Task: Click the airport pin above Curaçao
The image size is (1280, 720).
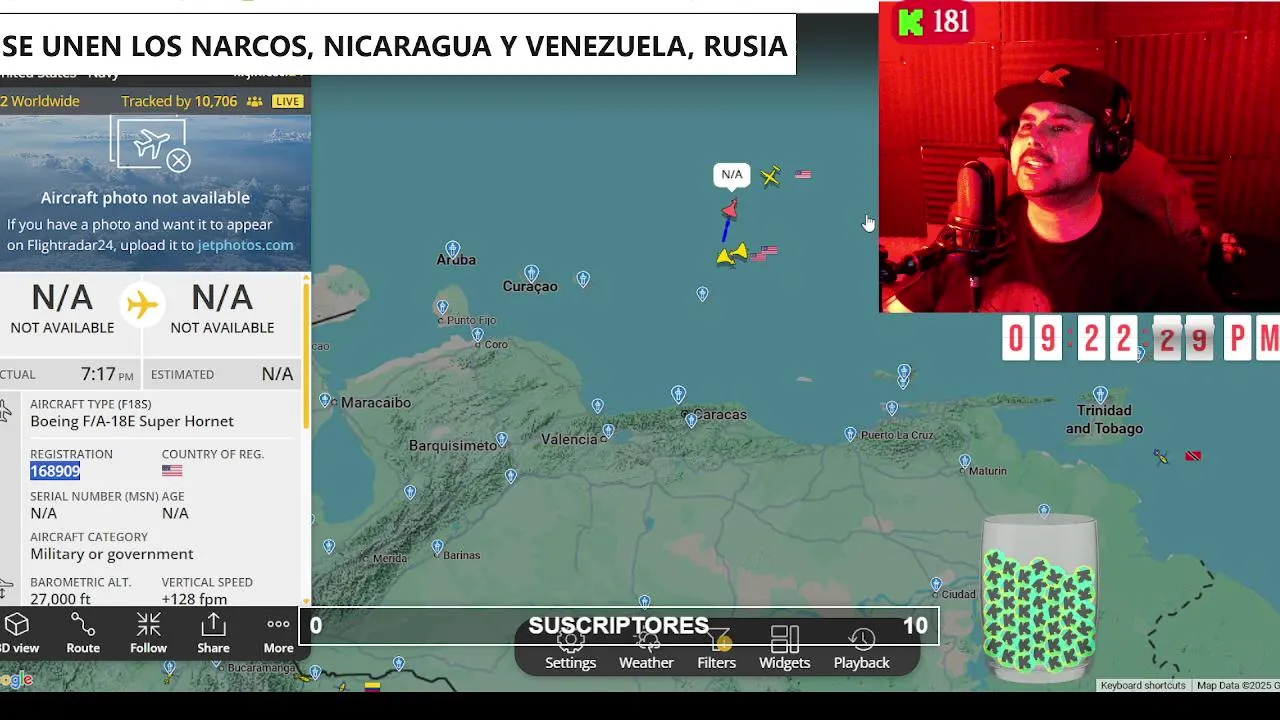Action: 531,273
